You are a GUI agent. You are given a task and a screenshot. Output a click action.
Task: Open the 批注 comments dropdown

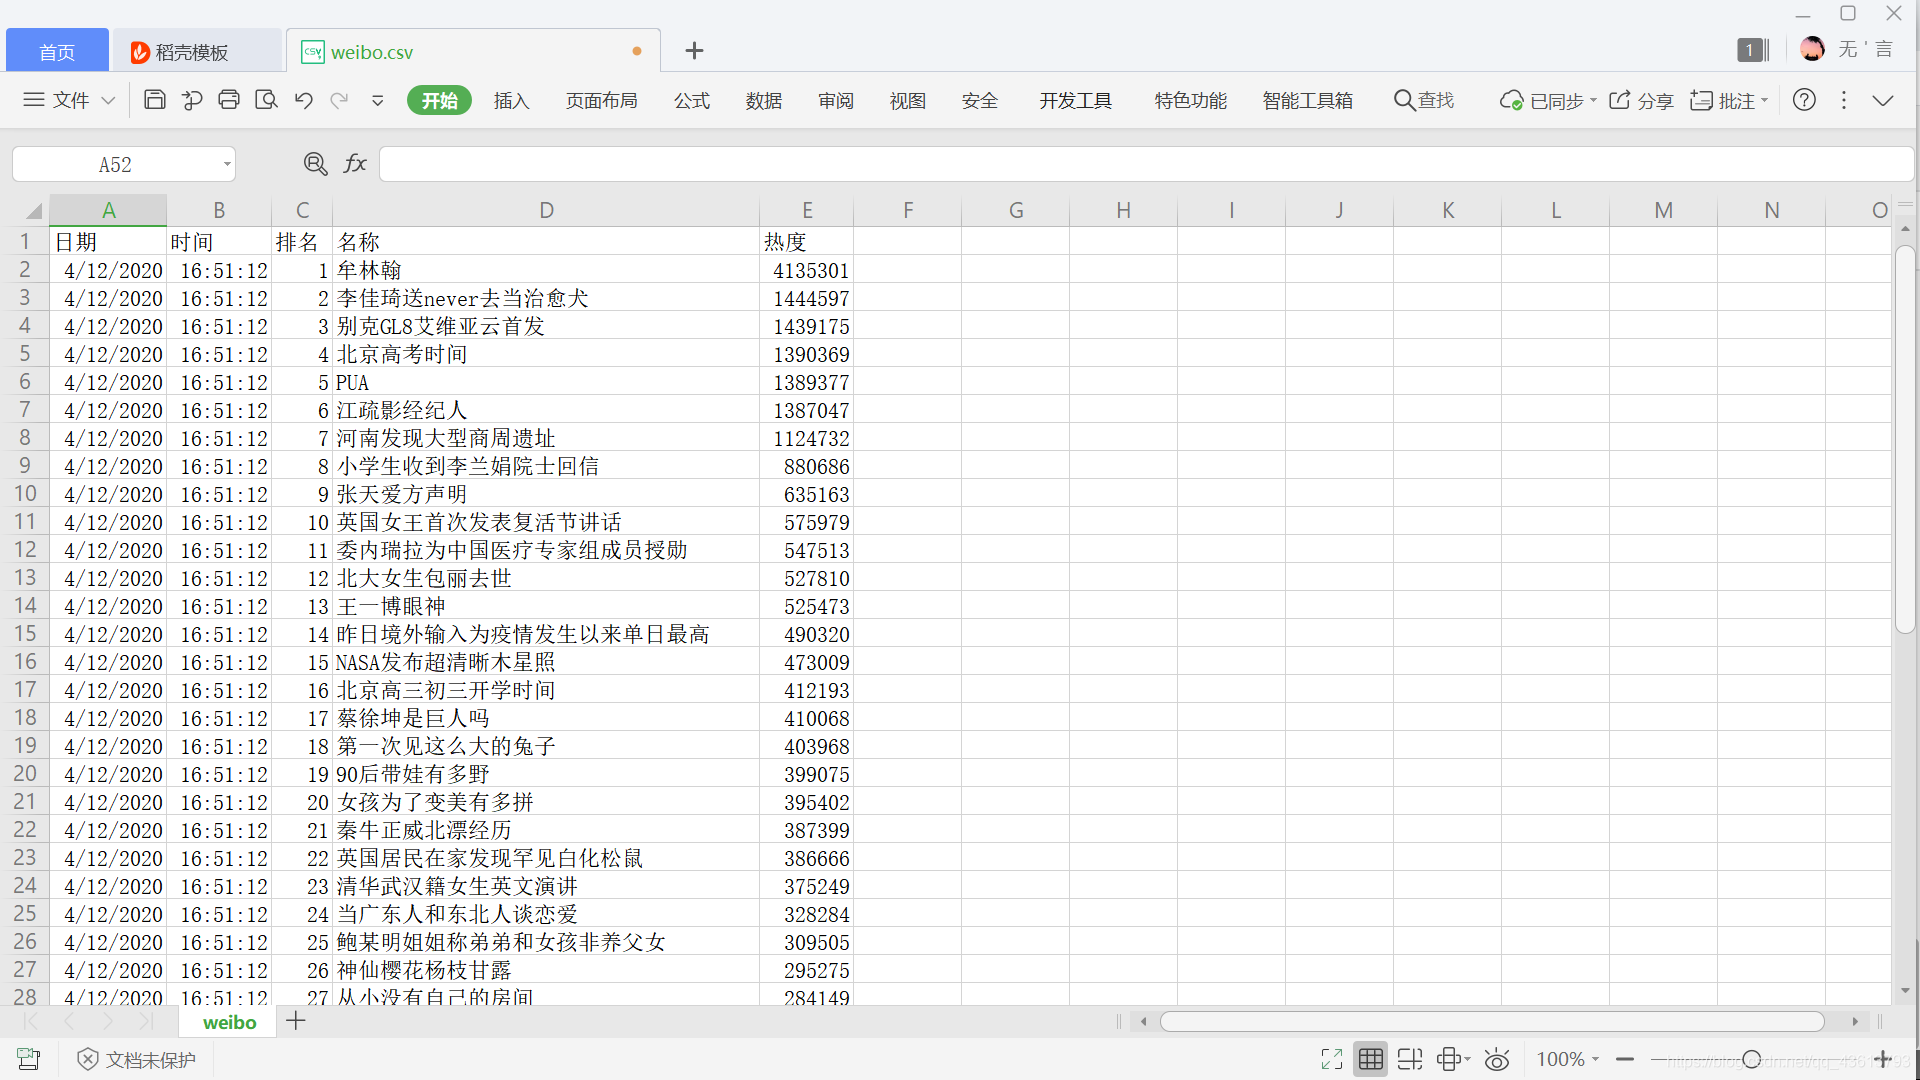pos(1729,100)
